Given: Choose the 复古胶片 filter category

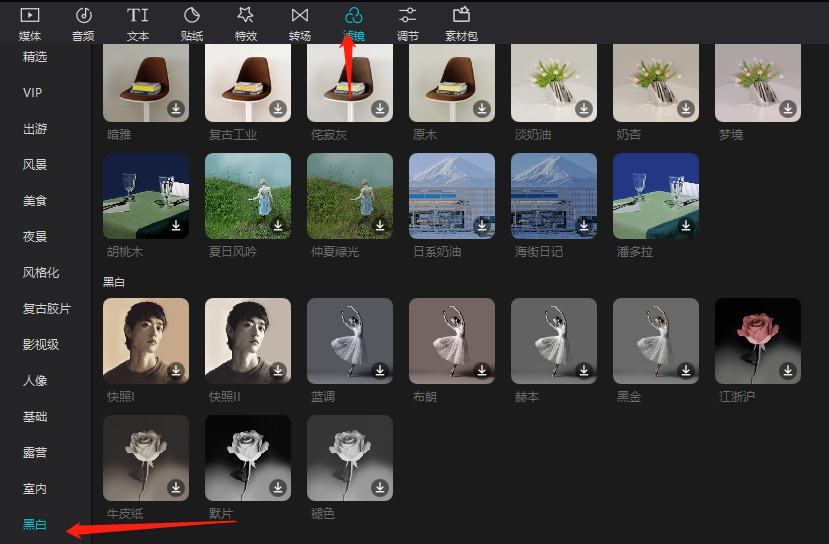Looking at the screenshot, I should coord(47,309).
